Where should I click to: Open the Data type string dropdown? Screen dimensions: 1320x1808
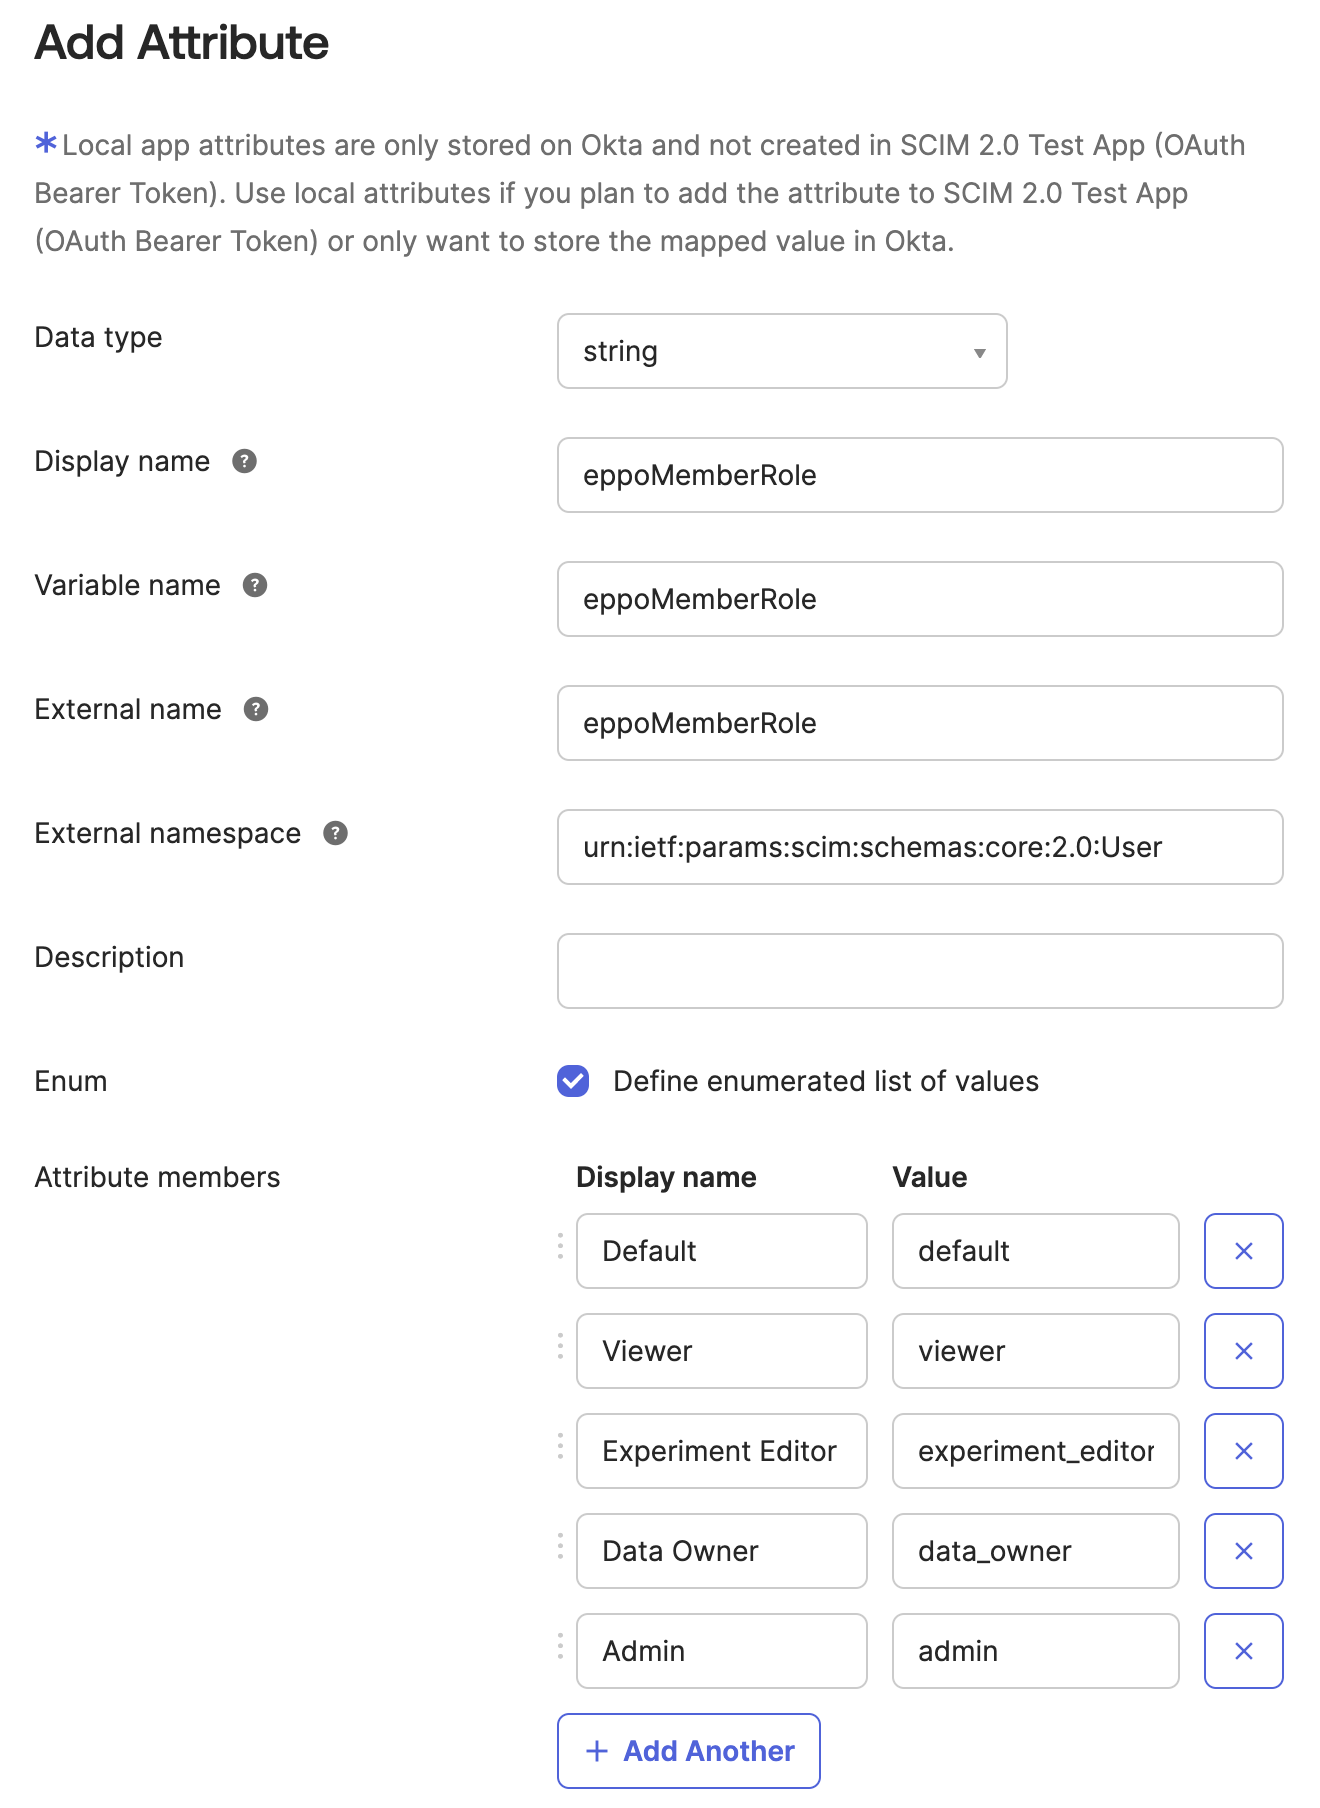782,351
